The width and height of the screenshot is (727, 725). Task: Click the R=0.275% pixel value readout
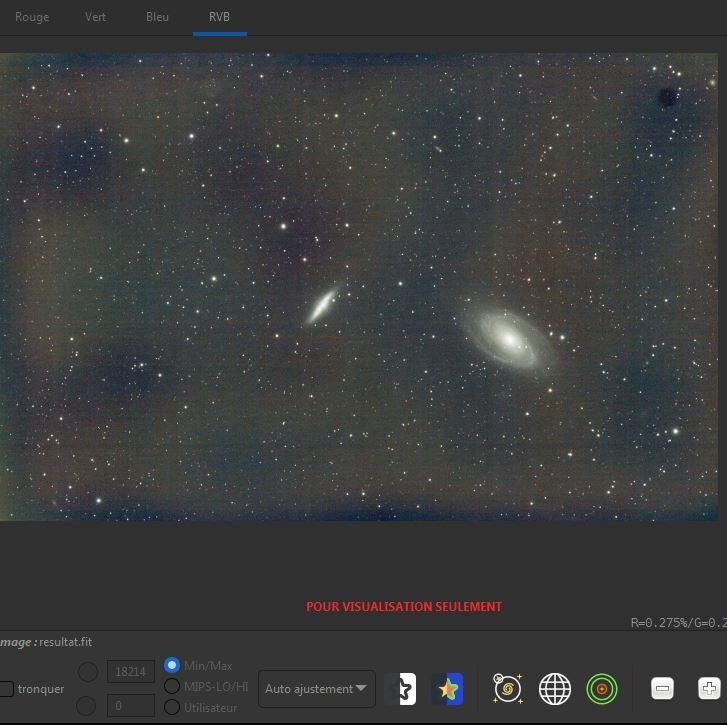coord(679,623)
